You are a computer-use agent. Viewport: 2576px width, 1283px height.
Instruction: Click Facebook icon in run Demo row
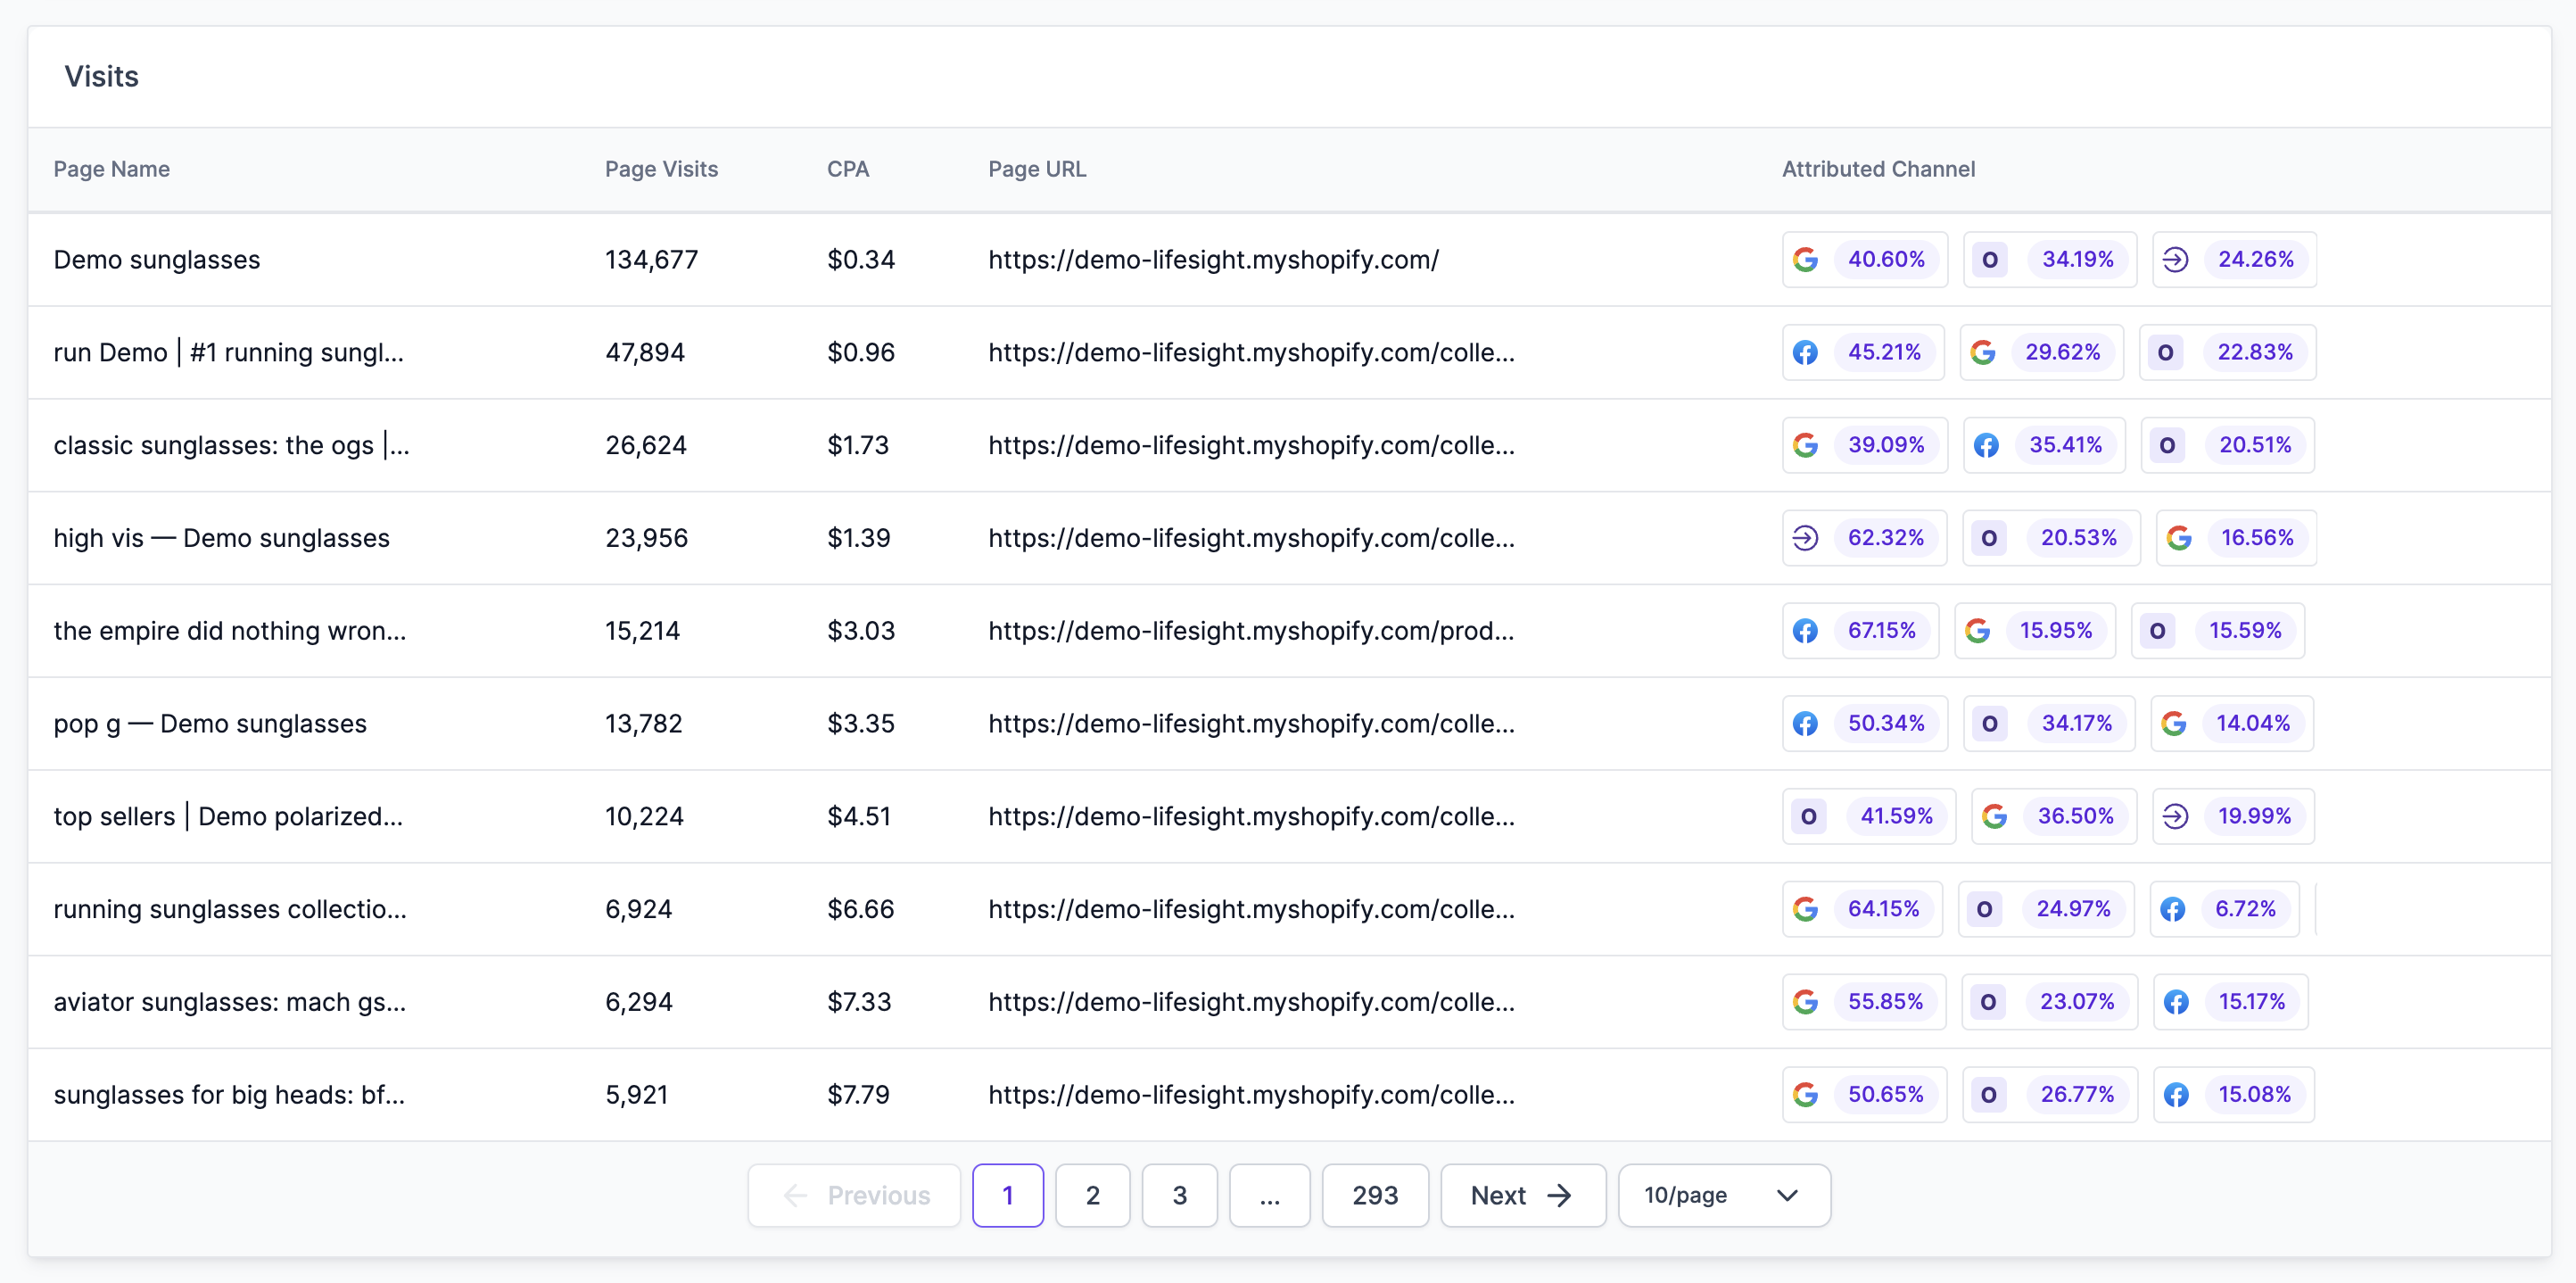pyautogui.click(x=1805, y=353)
